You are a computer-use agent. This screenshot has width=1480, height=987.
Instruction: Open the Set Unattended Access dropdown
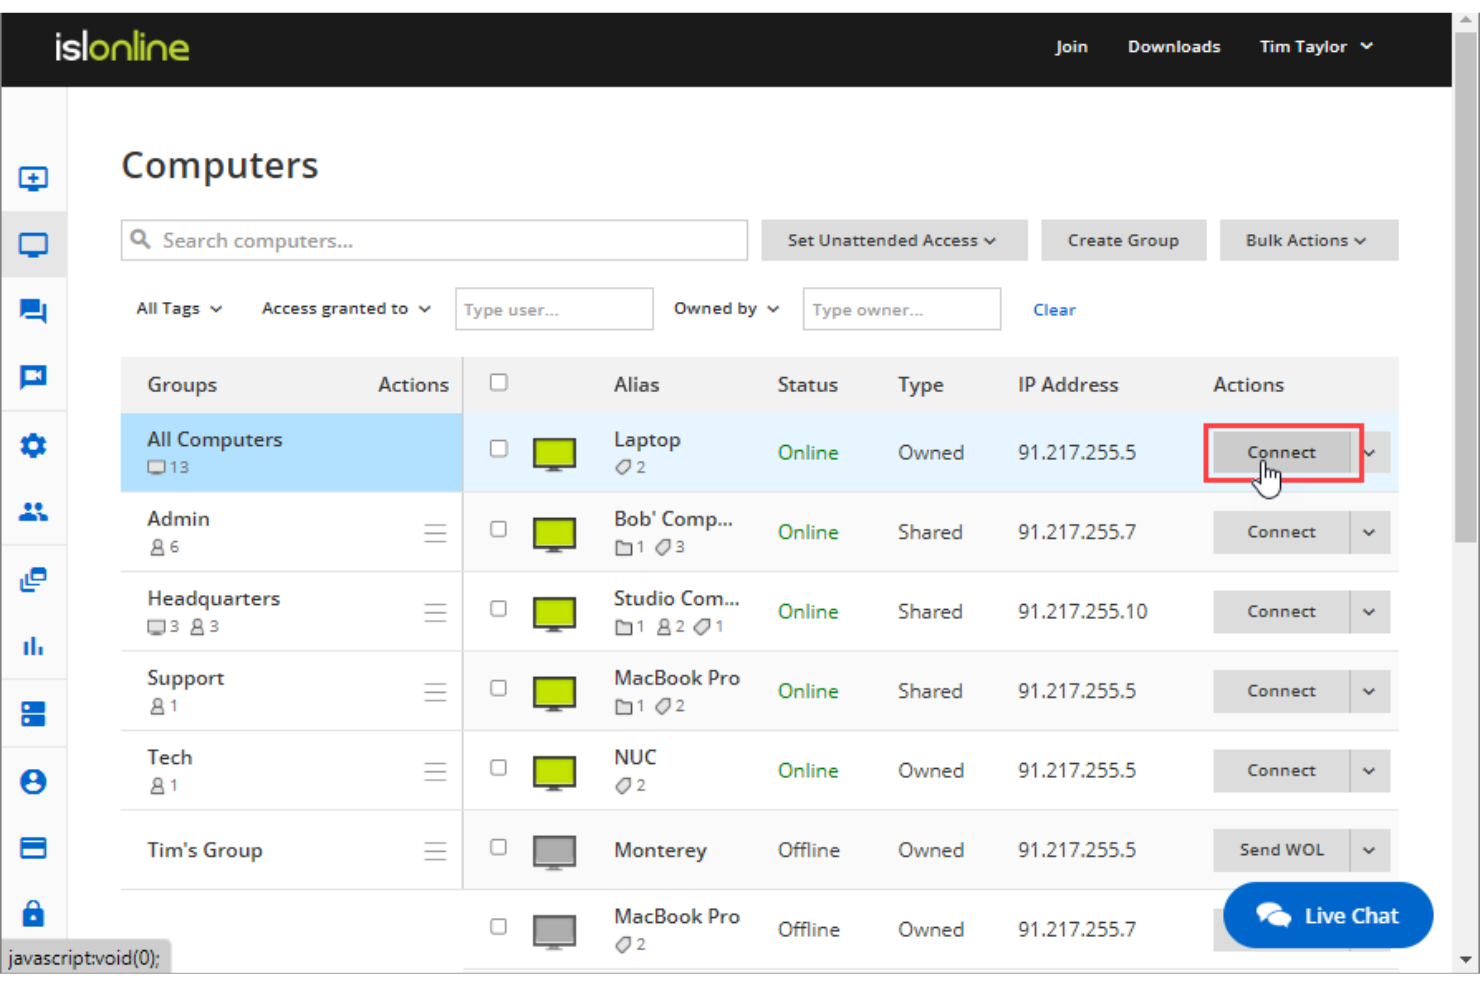tap(894, 240)
